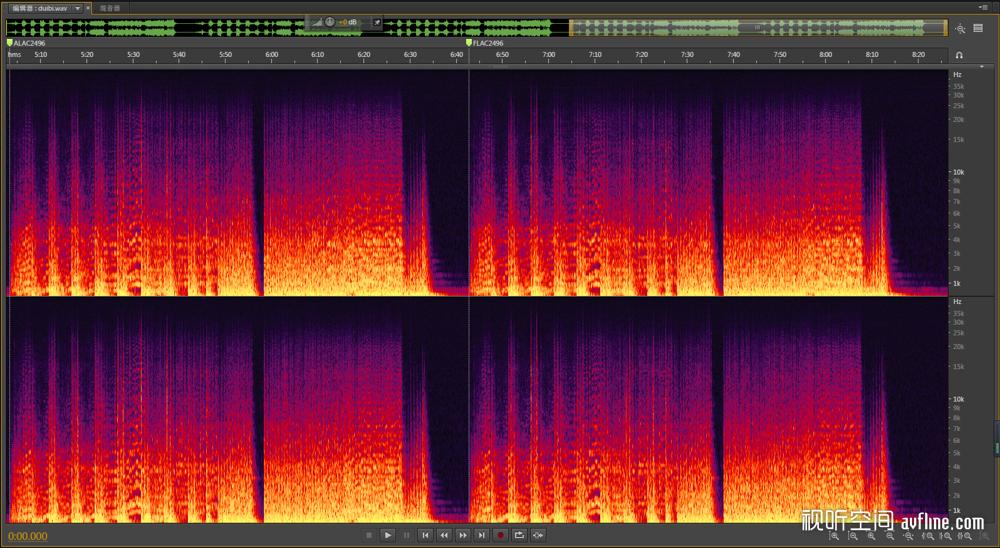Open the panel options menu at top right

[x=983, y=8]
